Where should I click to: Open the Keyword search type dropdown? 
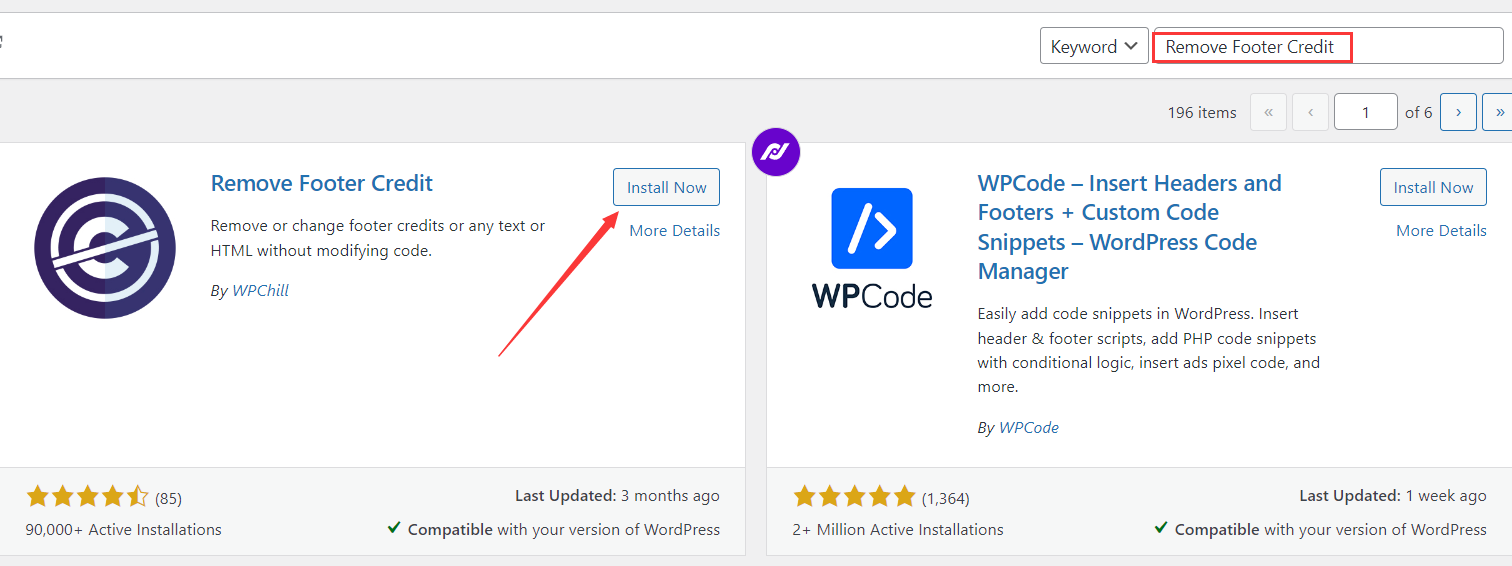pyautogui.click(x=1094, y=46)
